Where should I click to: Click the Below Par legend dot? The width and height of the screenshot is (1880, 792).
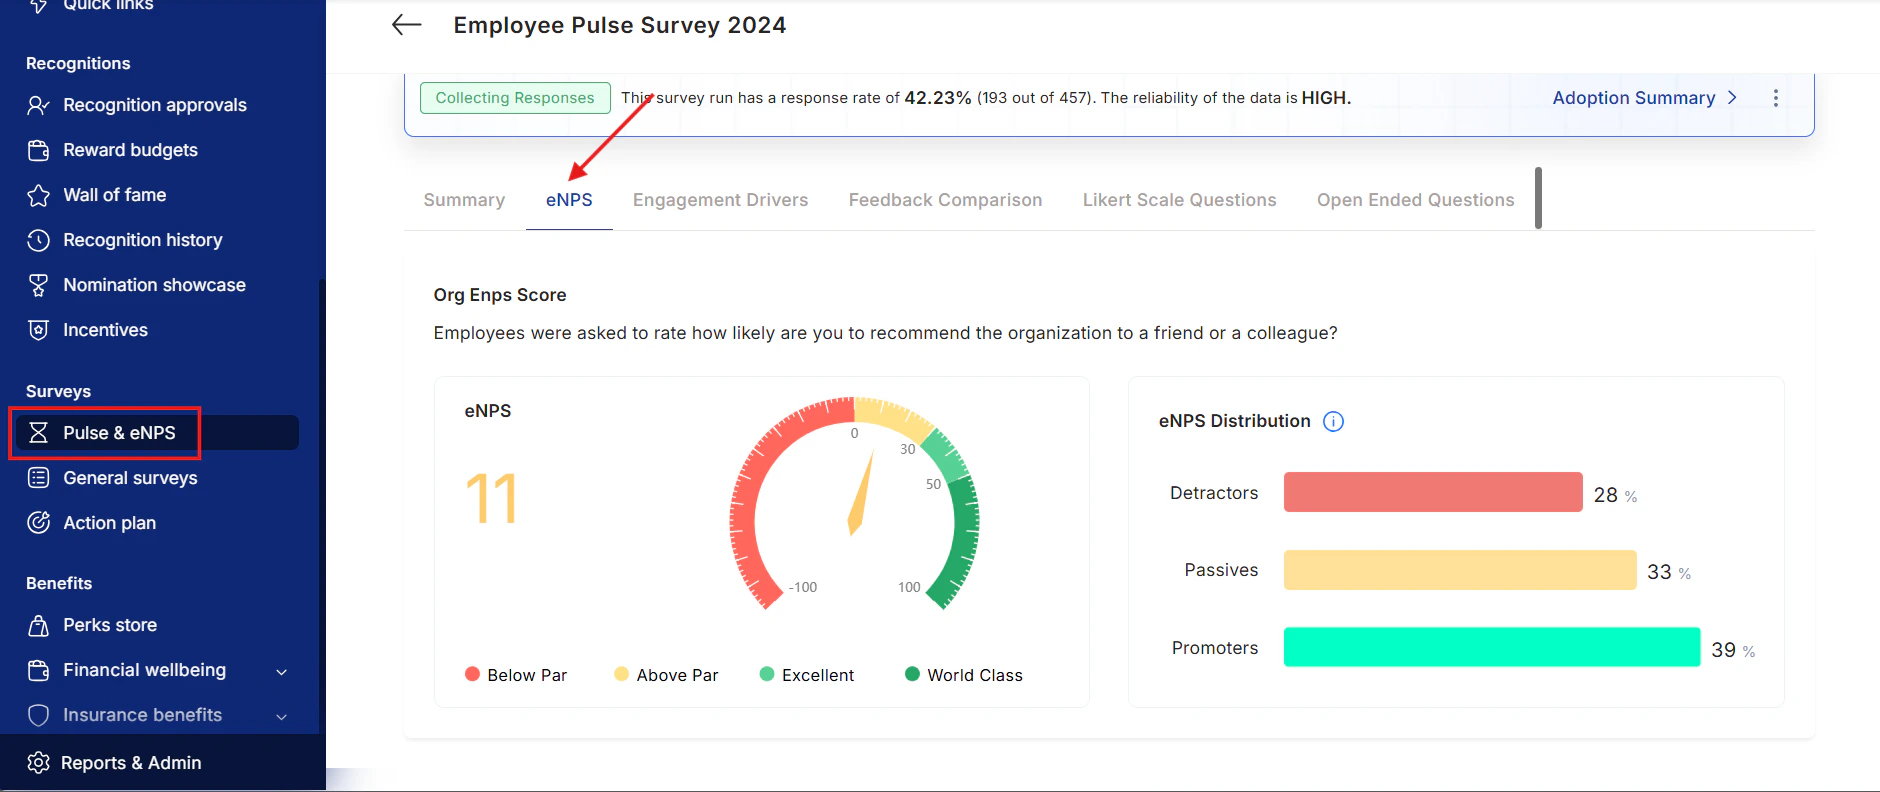[x=472, y=674]
